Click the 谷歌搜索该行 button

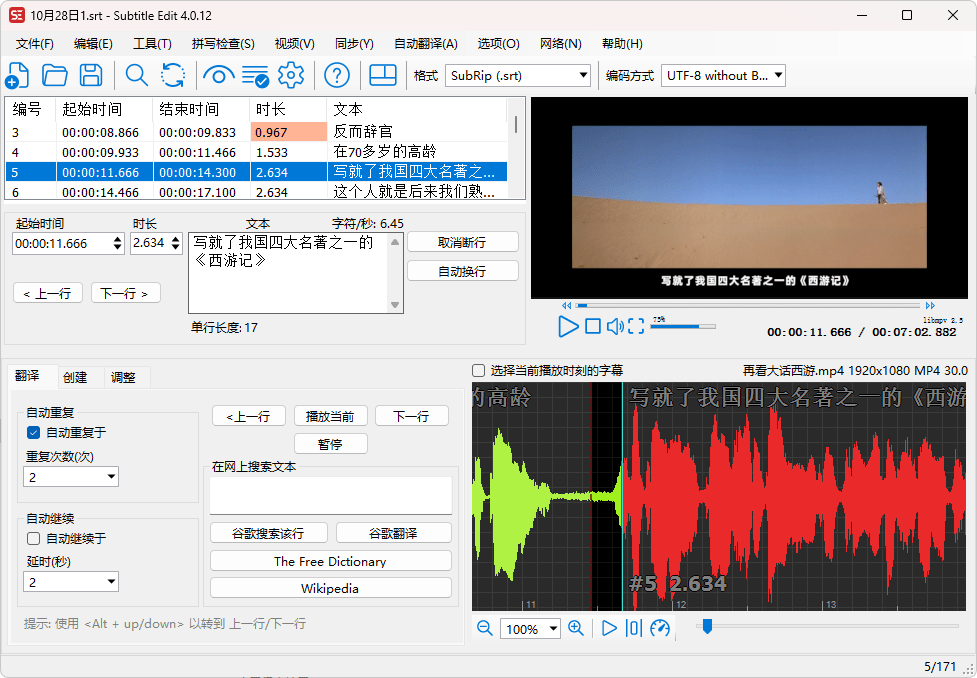click(x=268, y=533)
